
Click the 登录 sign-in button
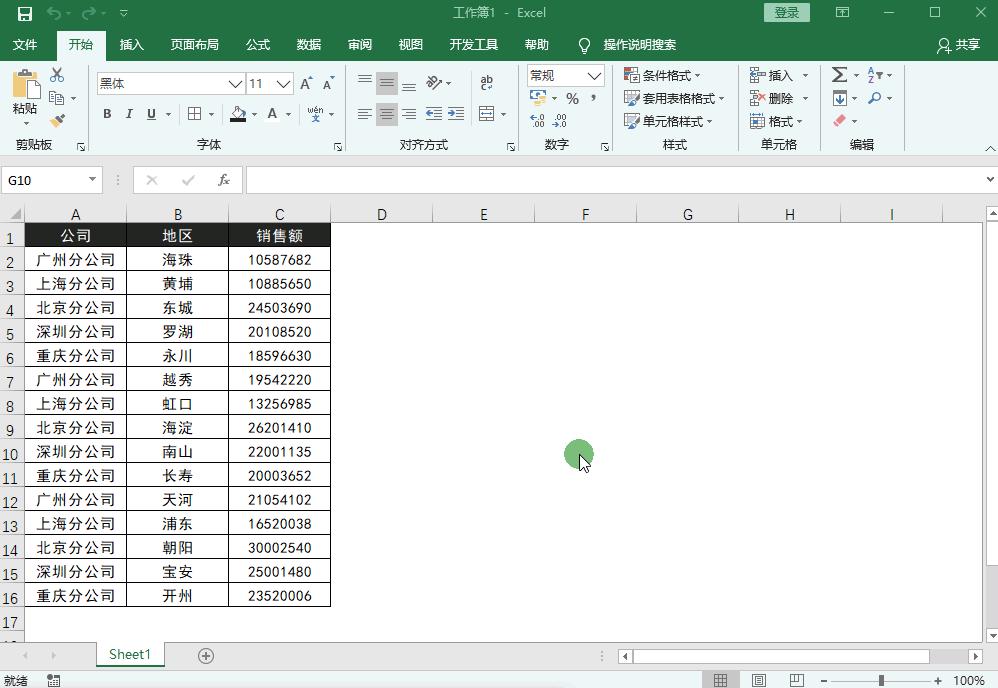(x=786, y=12)
